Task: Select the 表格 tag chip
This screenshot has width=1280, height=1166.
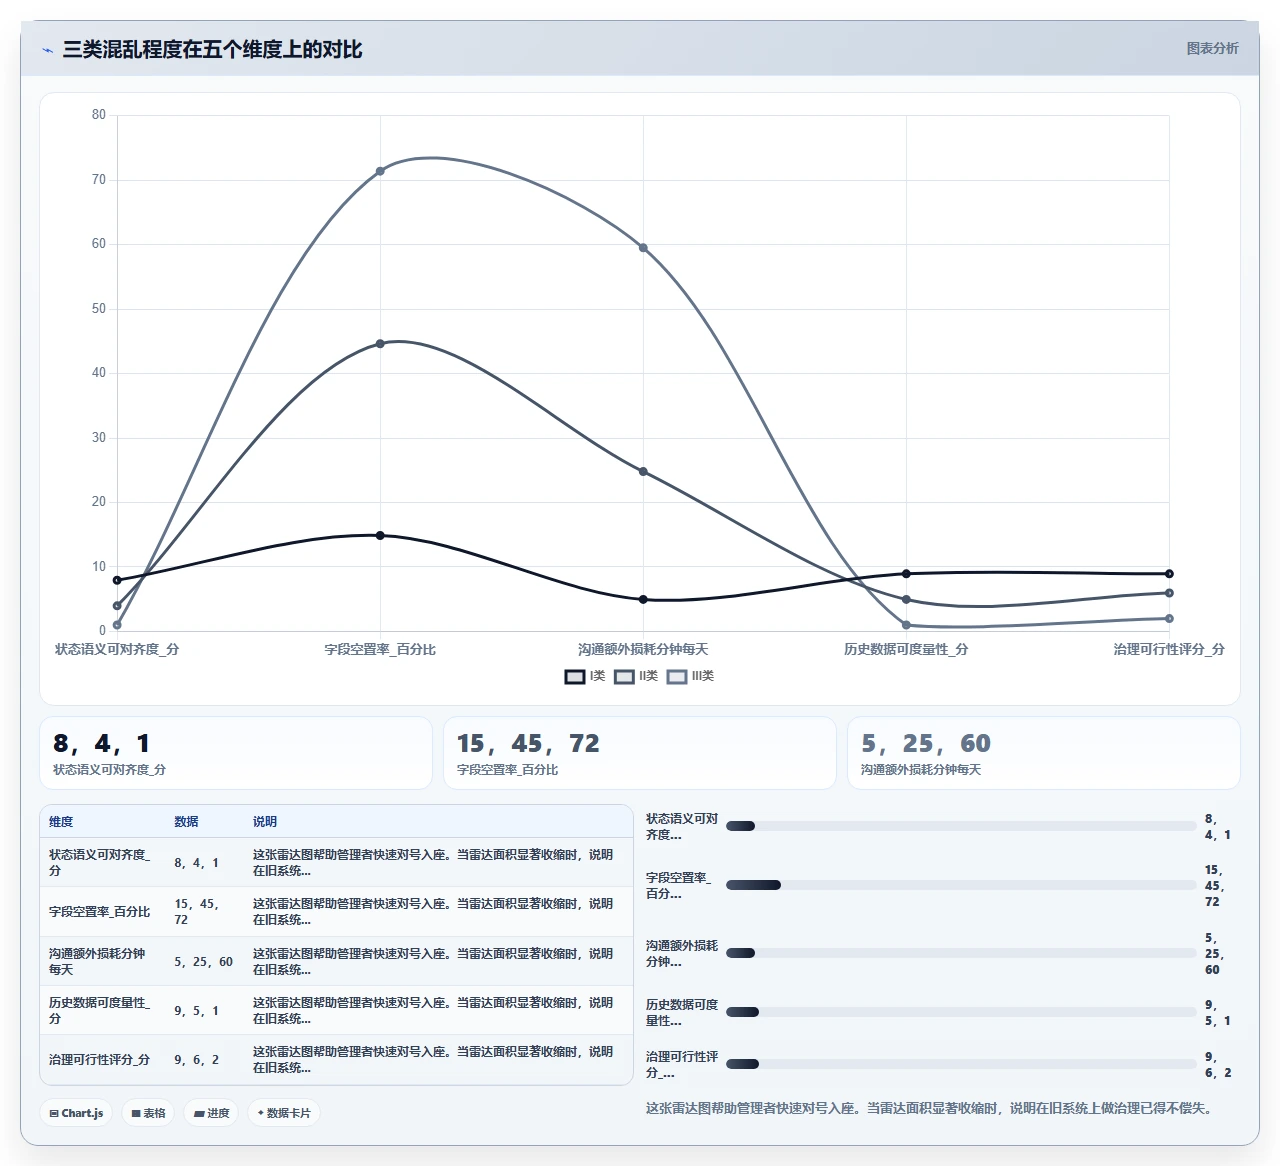Action: pyautogui.click(x=149, y=1113)
